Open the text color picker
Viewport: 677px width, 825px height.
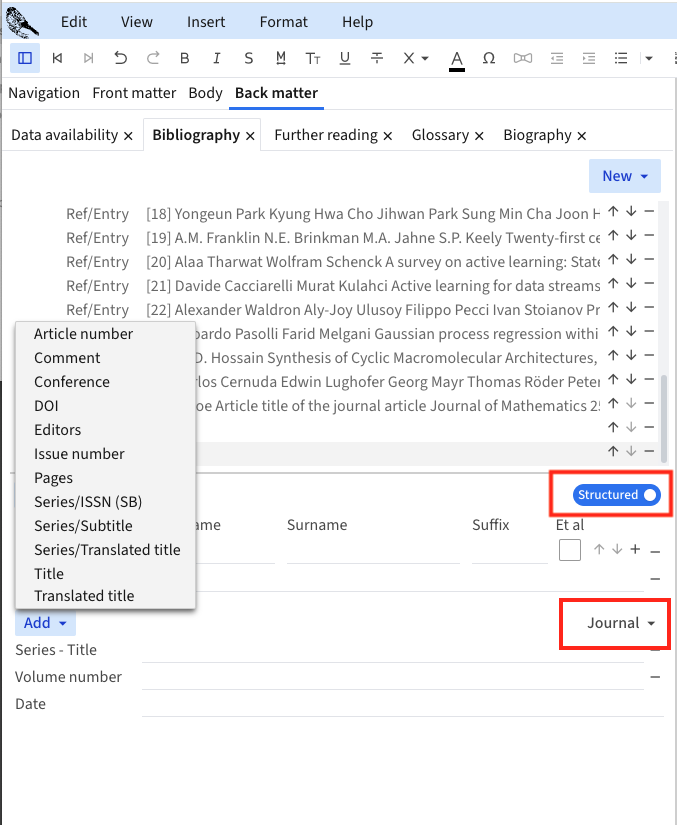(457, 58)
